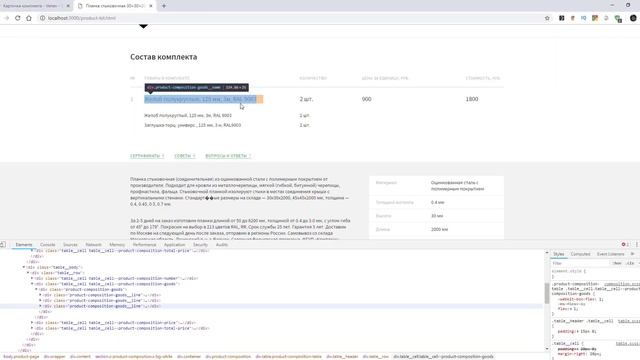Click the Состав комплекта heading
This screenshot has height=360, width=640.
[x=164, y=57]
